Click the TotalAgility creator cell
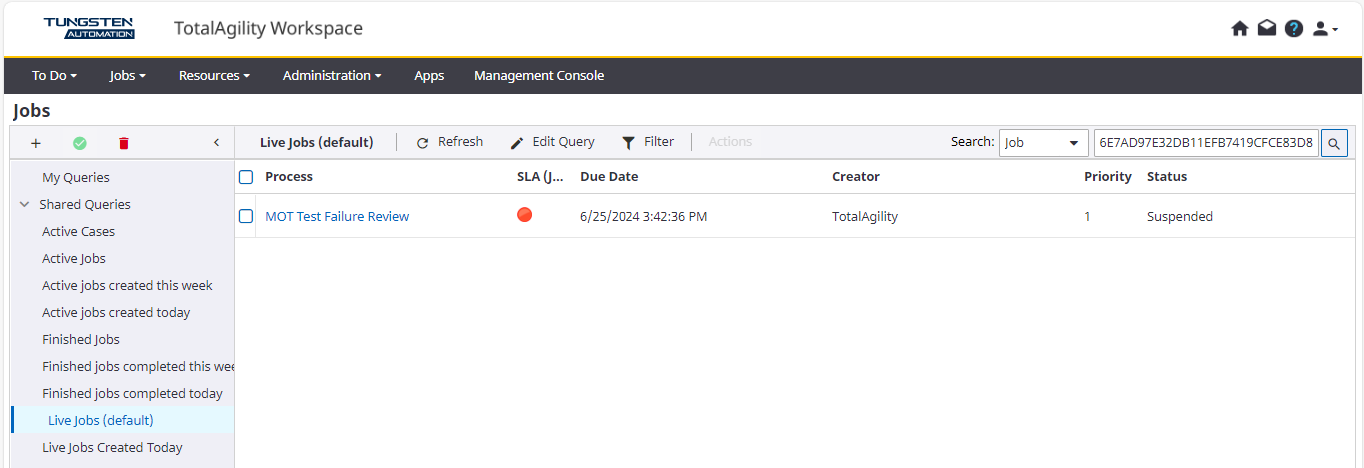 coord(865,216)
